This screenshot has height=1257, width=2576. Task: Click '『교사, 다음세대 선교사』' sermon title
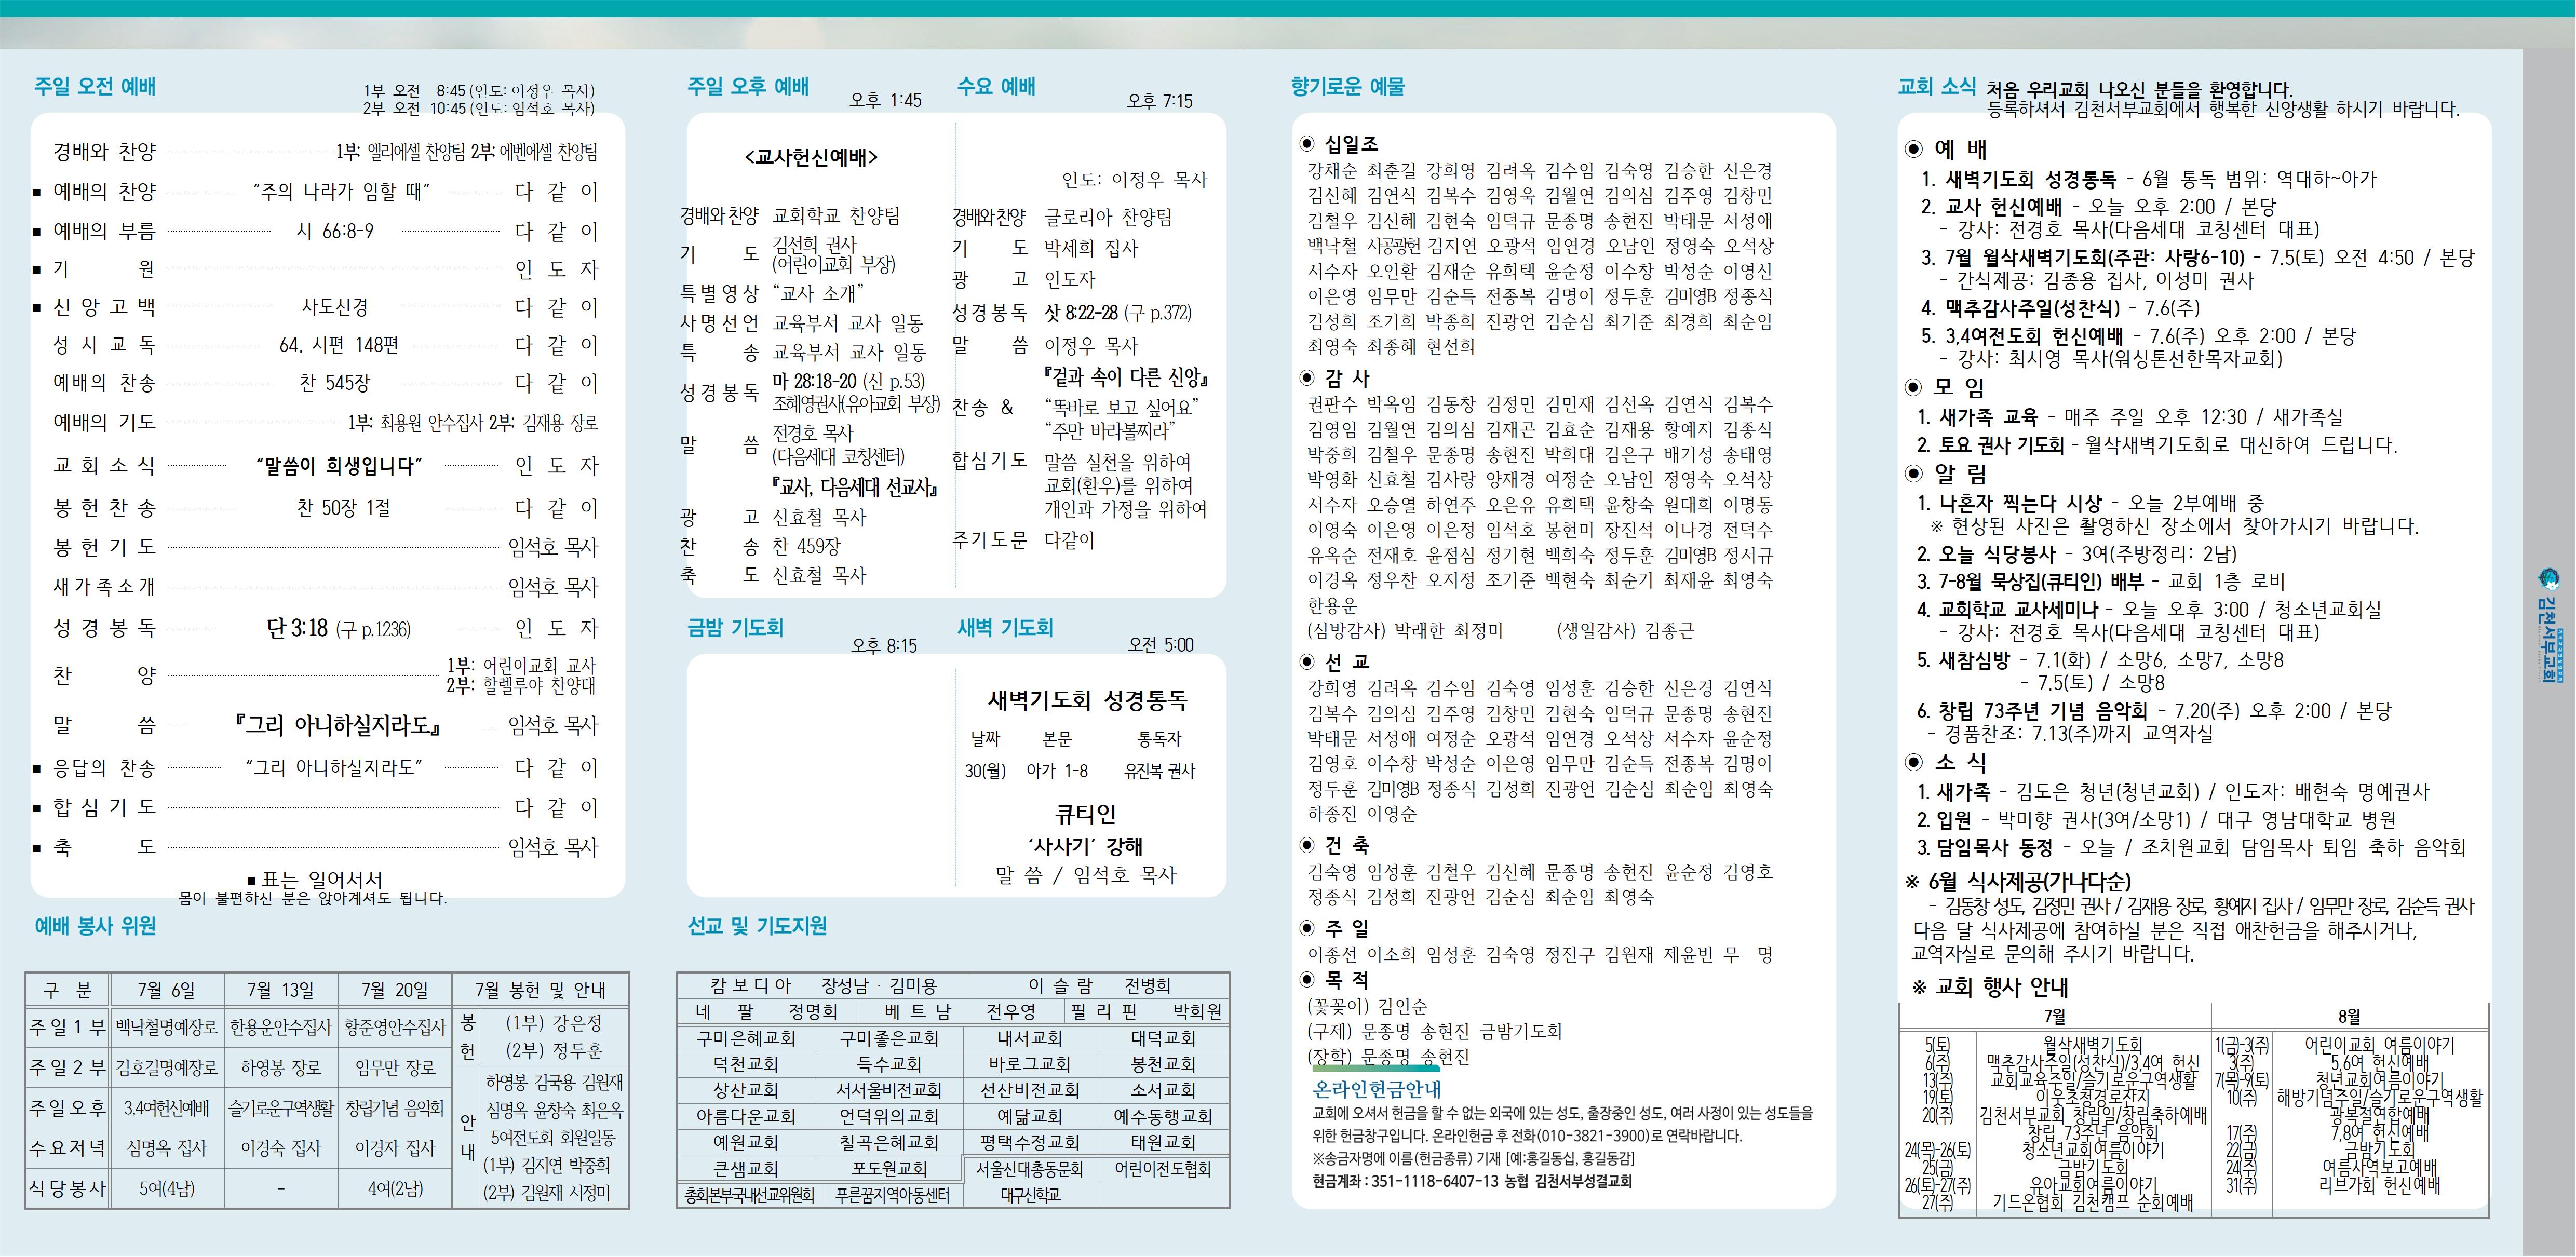pyautogui.click(x=855, y=487)
